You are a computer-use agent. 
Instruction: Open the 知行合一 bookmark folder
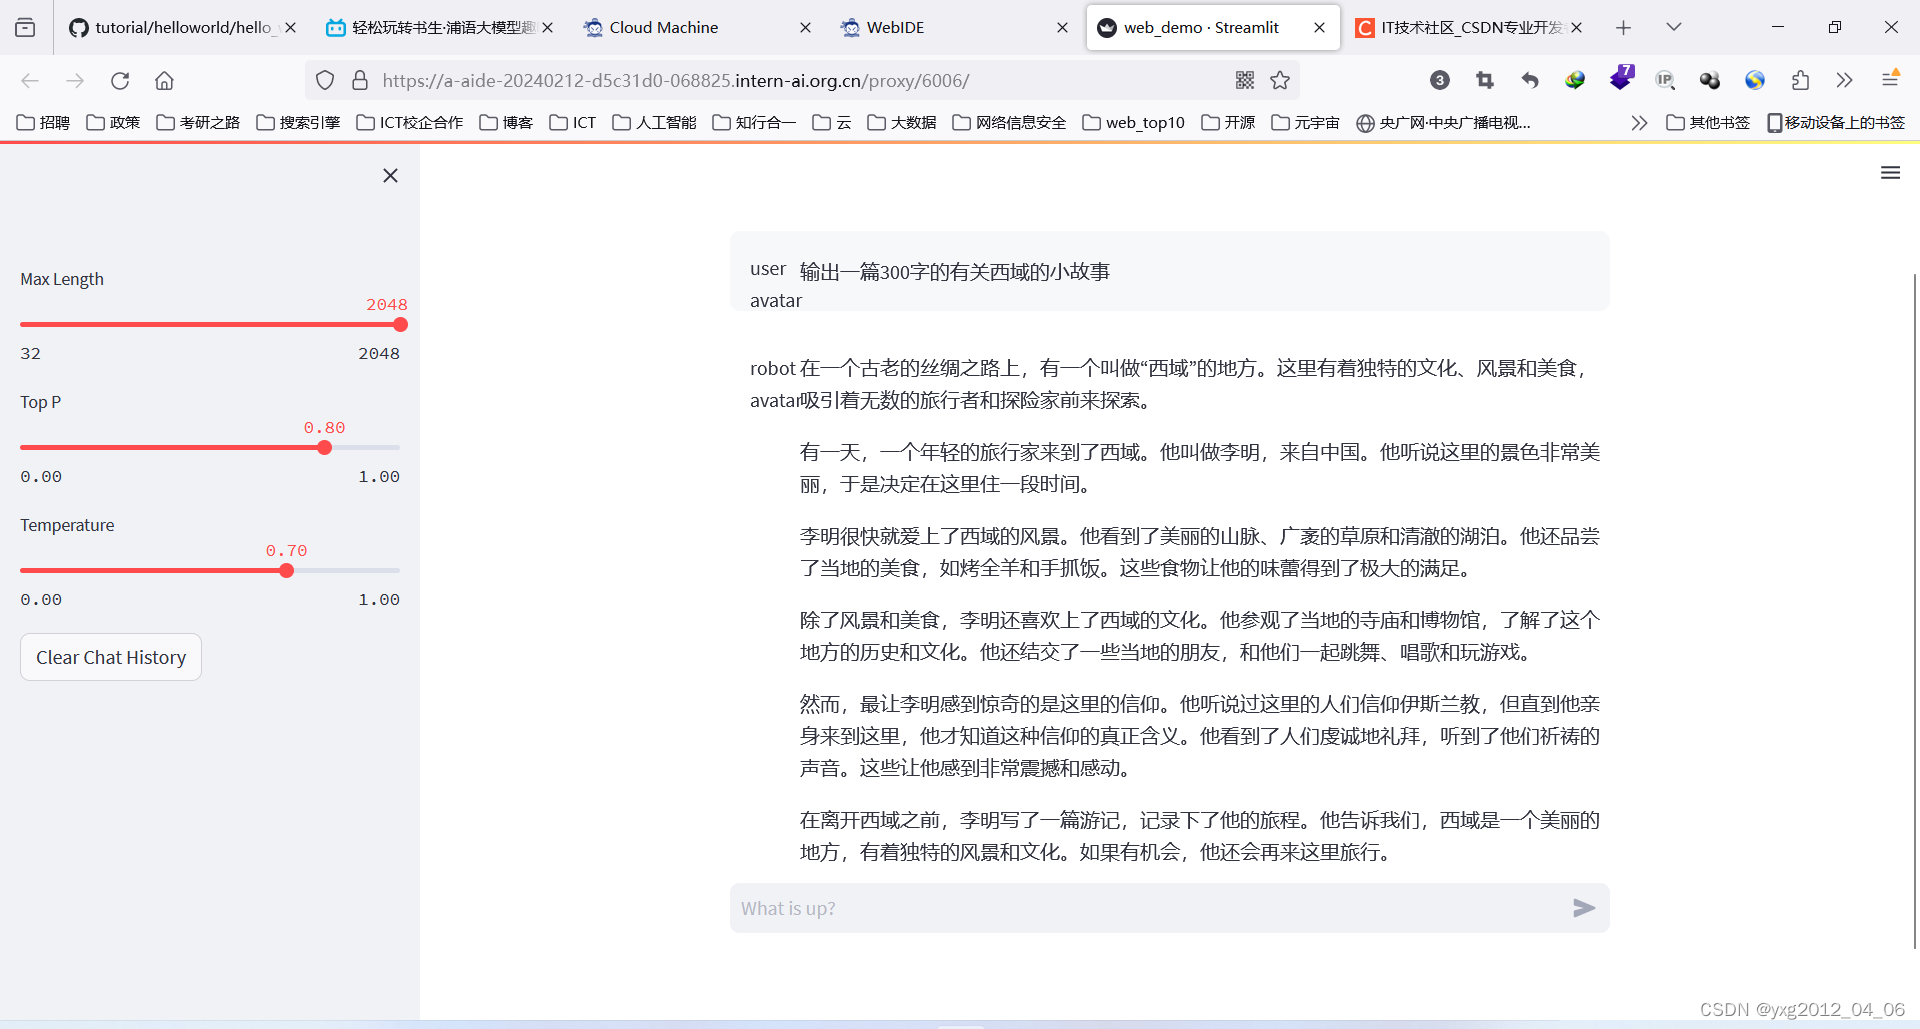pyautogui.click(x=754, y=122)
